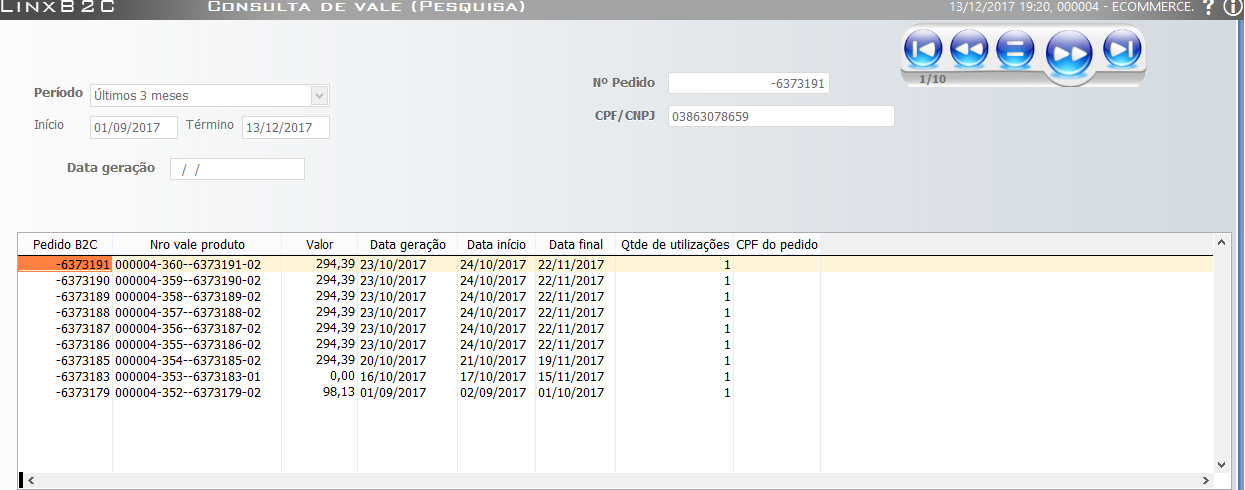Screen dimensions: 1245x490
Task: Sort by Pedido B2C column header
Action: coord(65,244)
